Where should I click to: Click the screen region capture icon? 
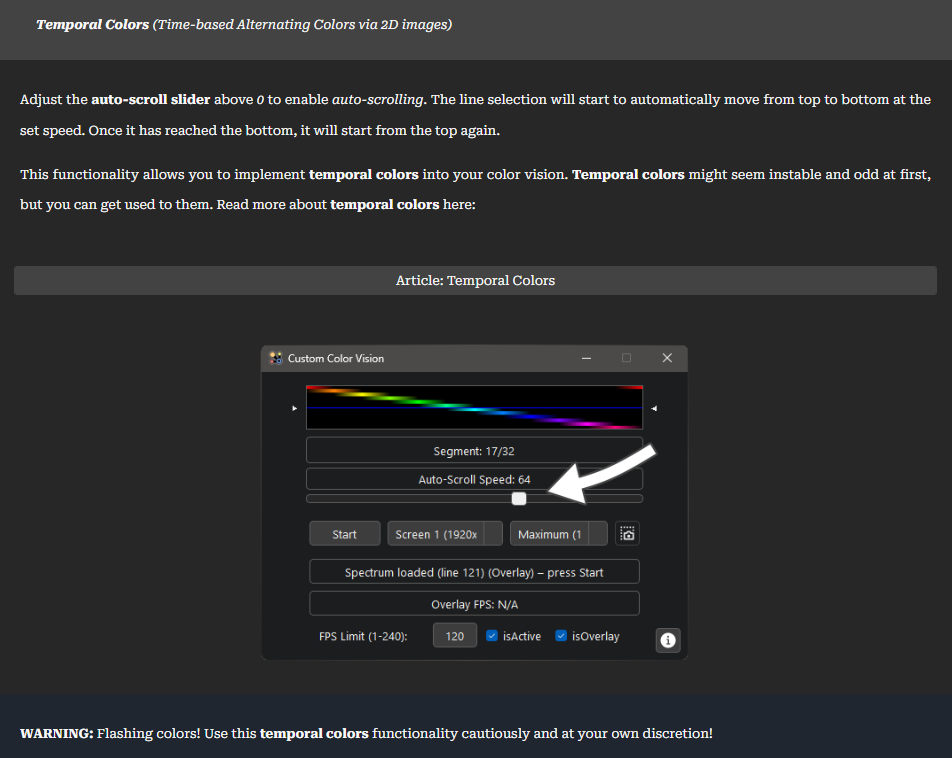[627, 534]
